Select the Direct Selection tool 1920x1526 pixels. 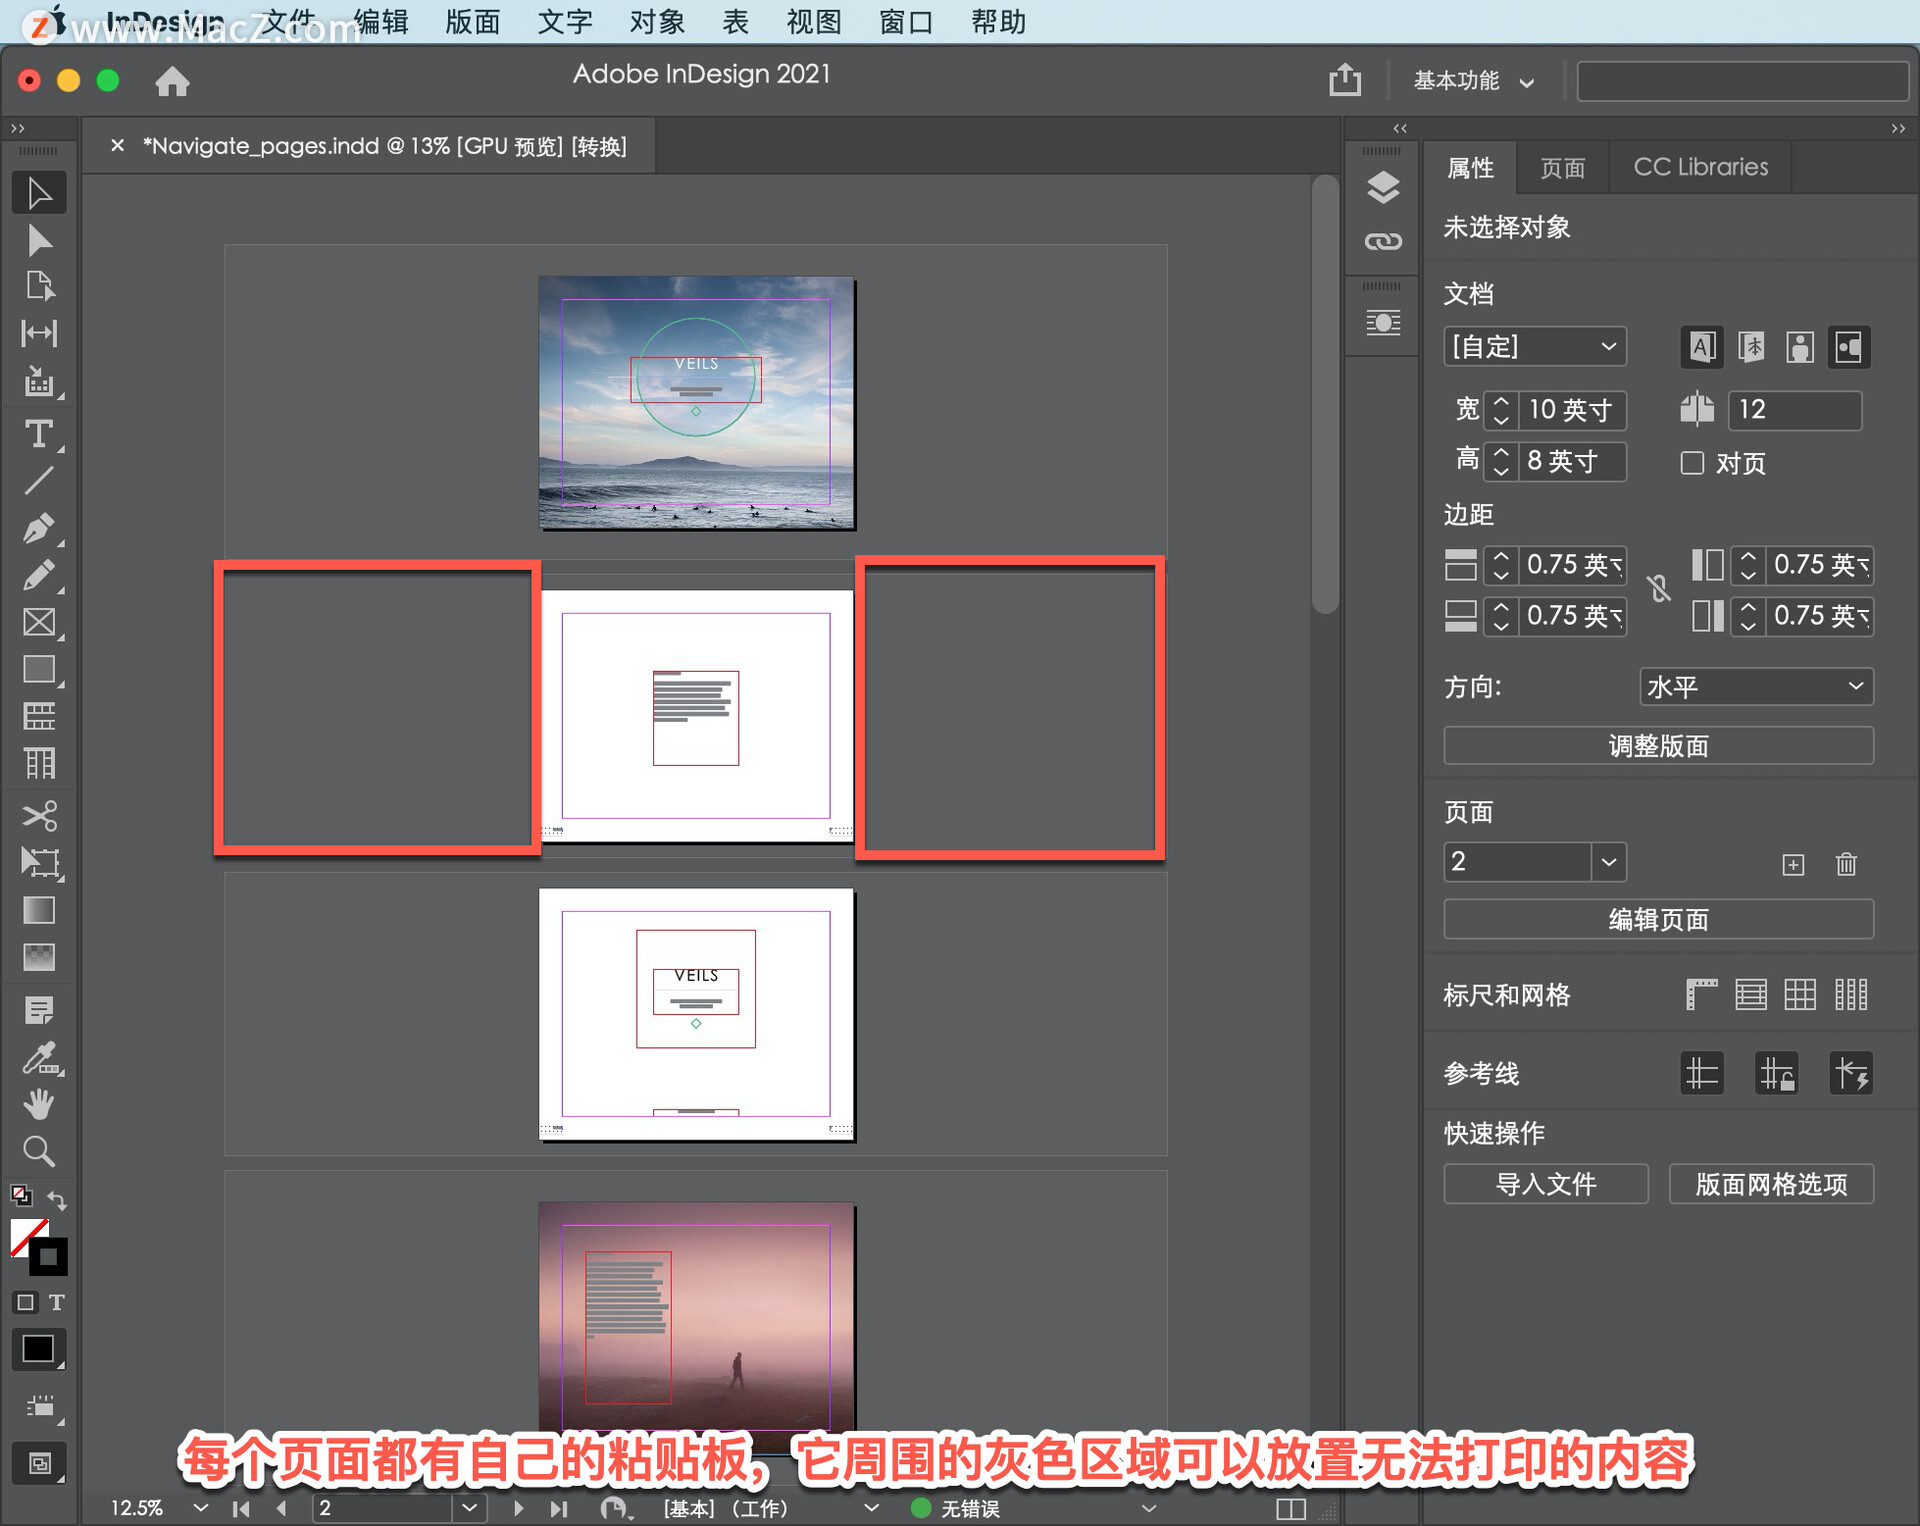pyautogui.click(x=39, y=240)
